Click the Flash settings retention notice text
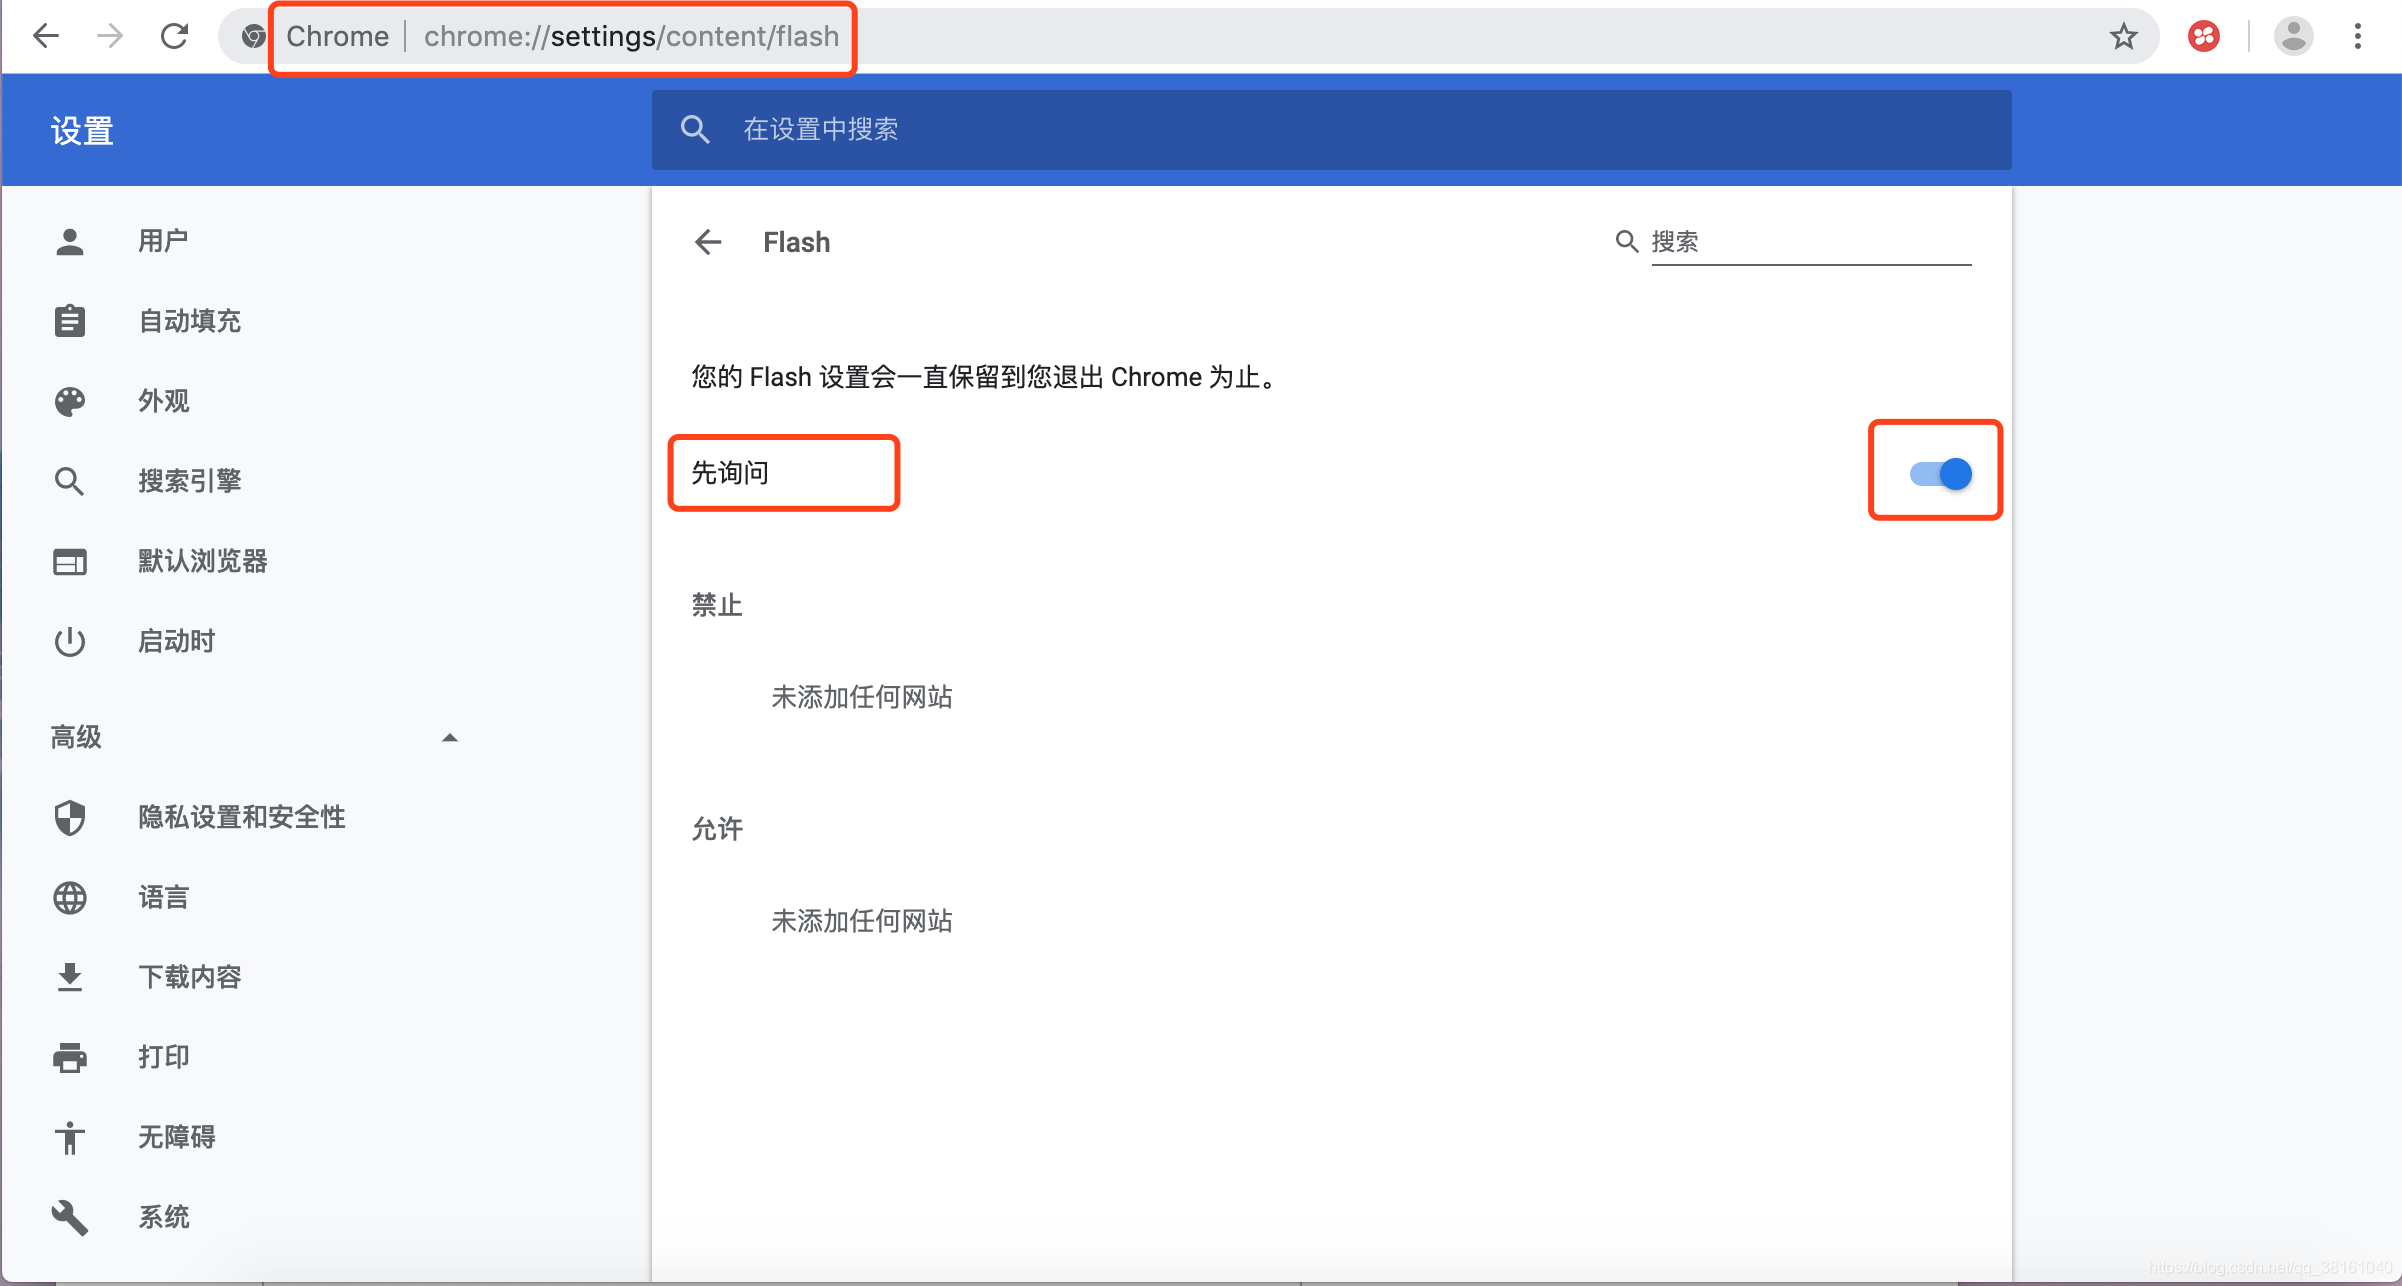 (984, 377)
